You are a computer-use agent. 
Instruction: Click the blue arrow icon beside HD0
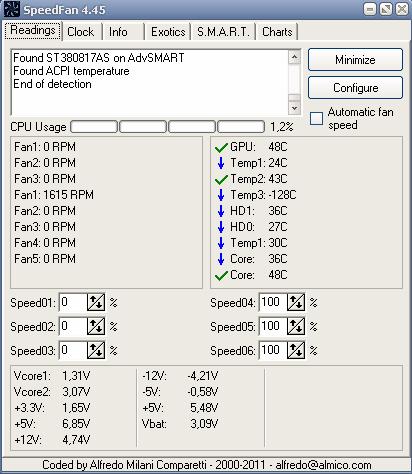(221, 227)
